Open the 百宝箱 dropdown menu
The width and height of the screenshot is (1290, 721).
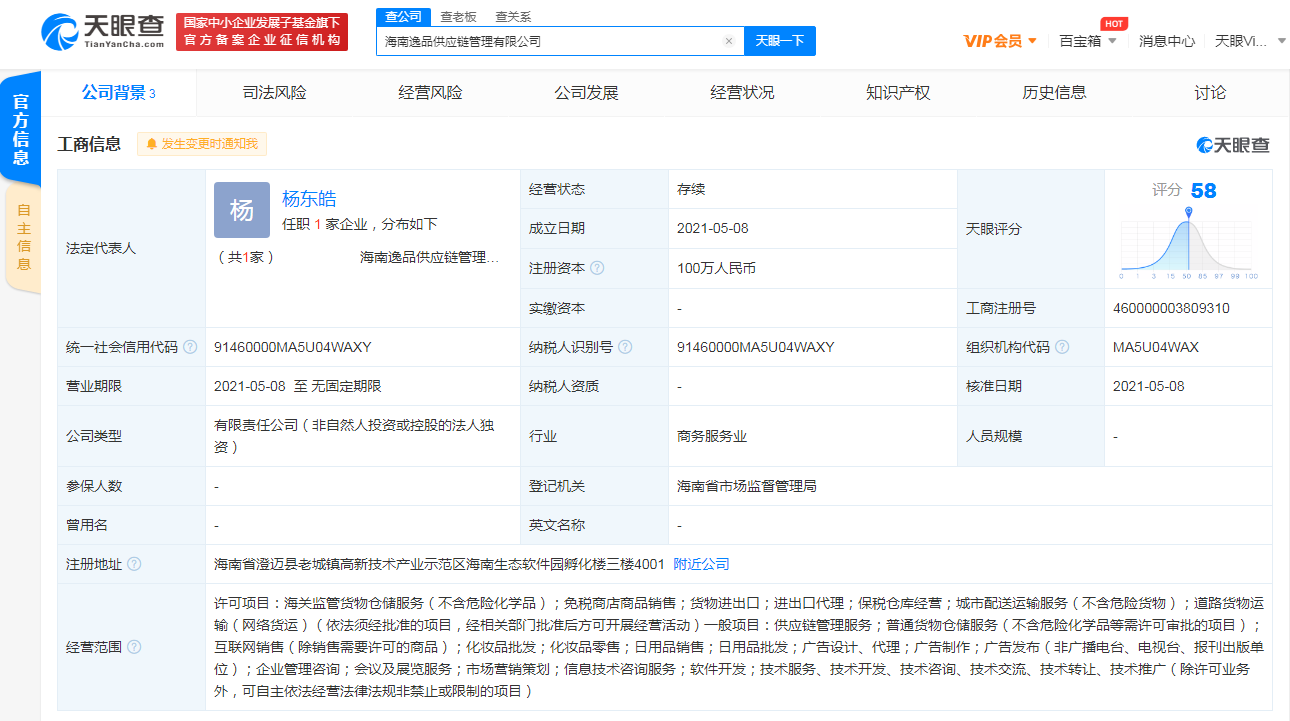tap(1088, 41)
